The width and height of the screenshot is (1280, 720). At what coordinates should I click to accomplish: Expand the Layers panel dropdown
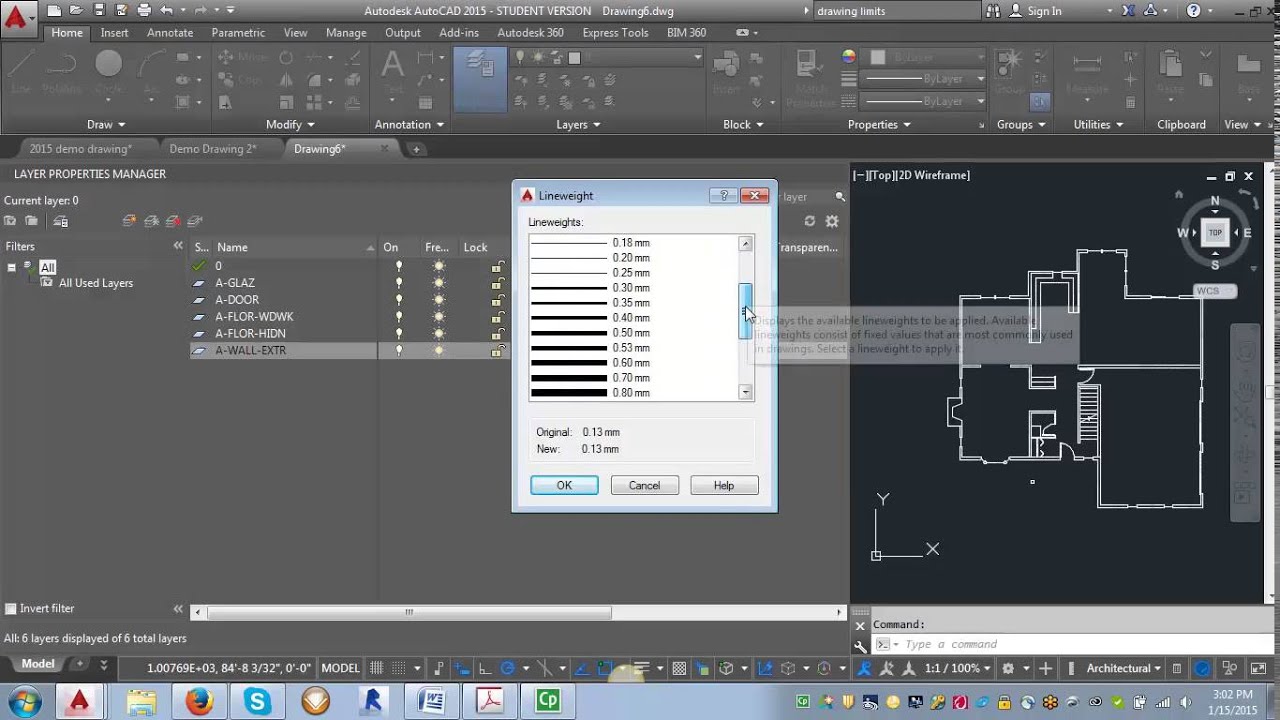tap(578, 125)
